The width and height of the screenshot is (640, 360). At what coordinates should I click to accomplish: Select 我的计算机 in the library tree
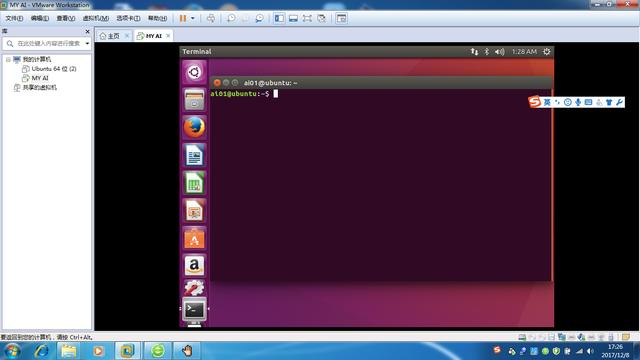37,60
